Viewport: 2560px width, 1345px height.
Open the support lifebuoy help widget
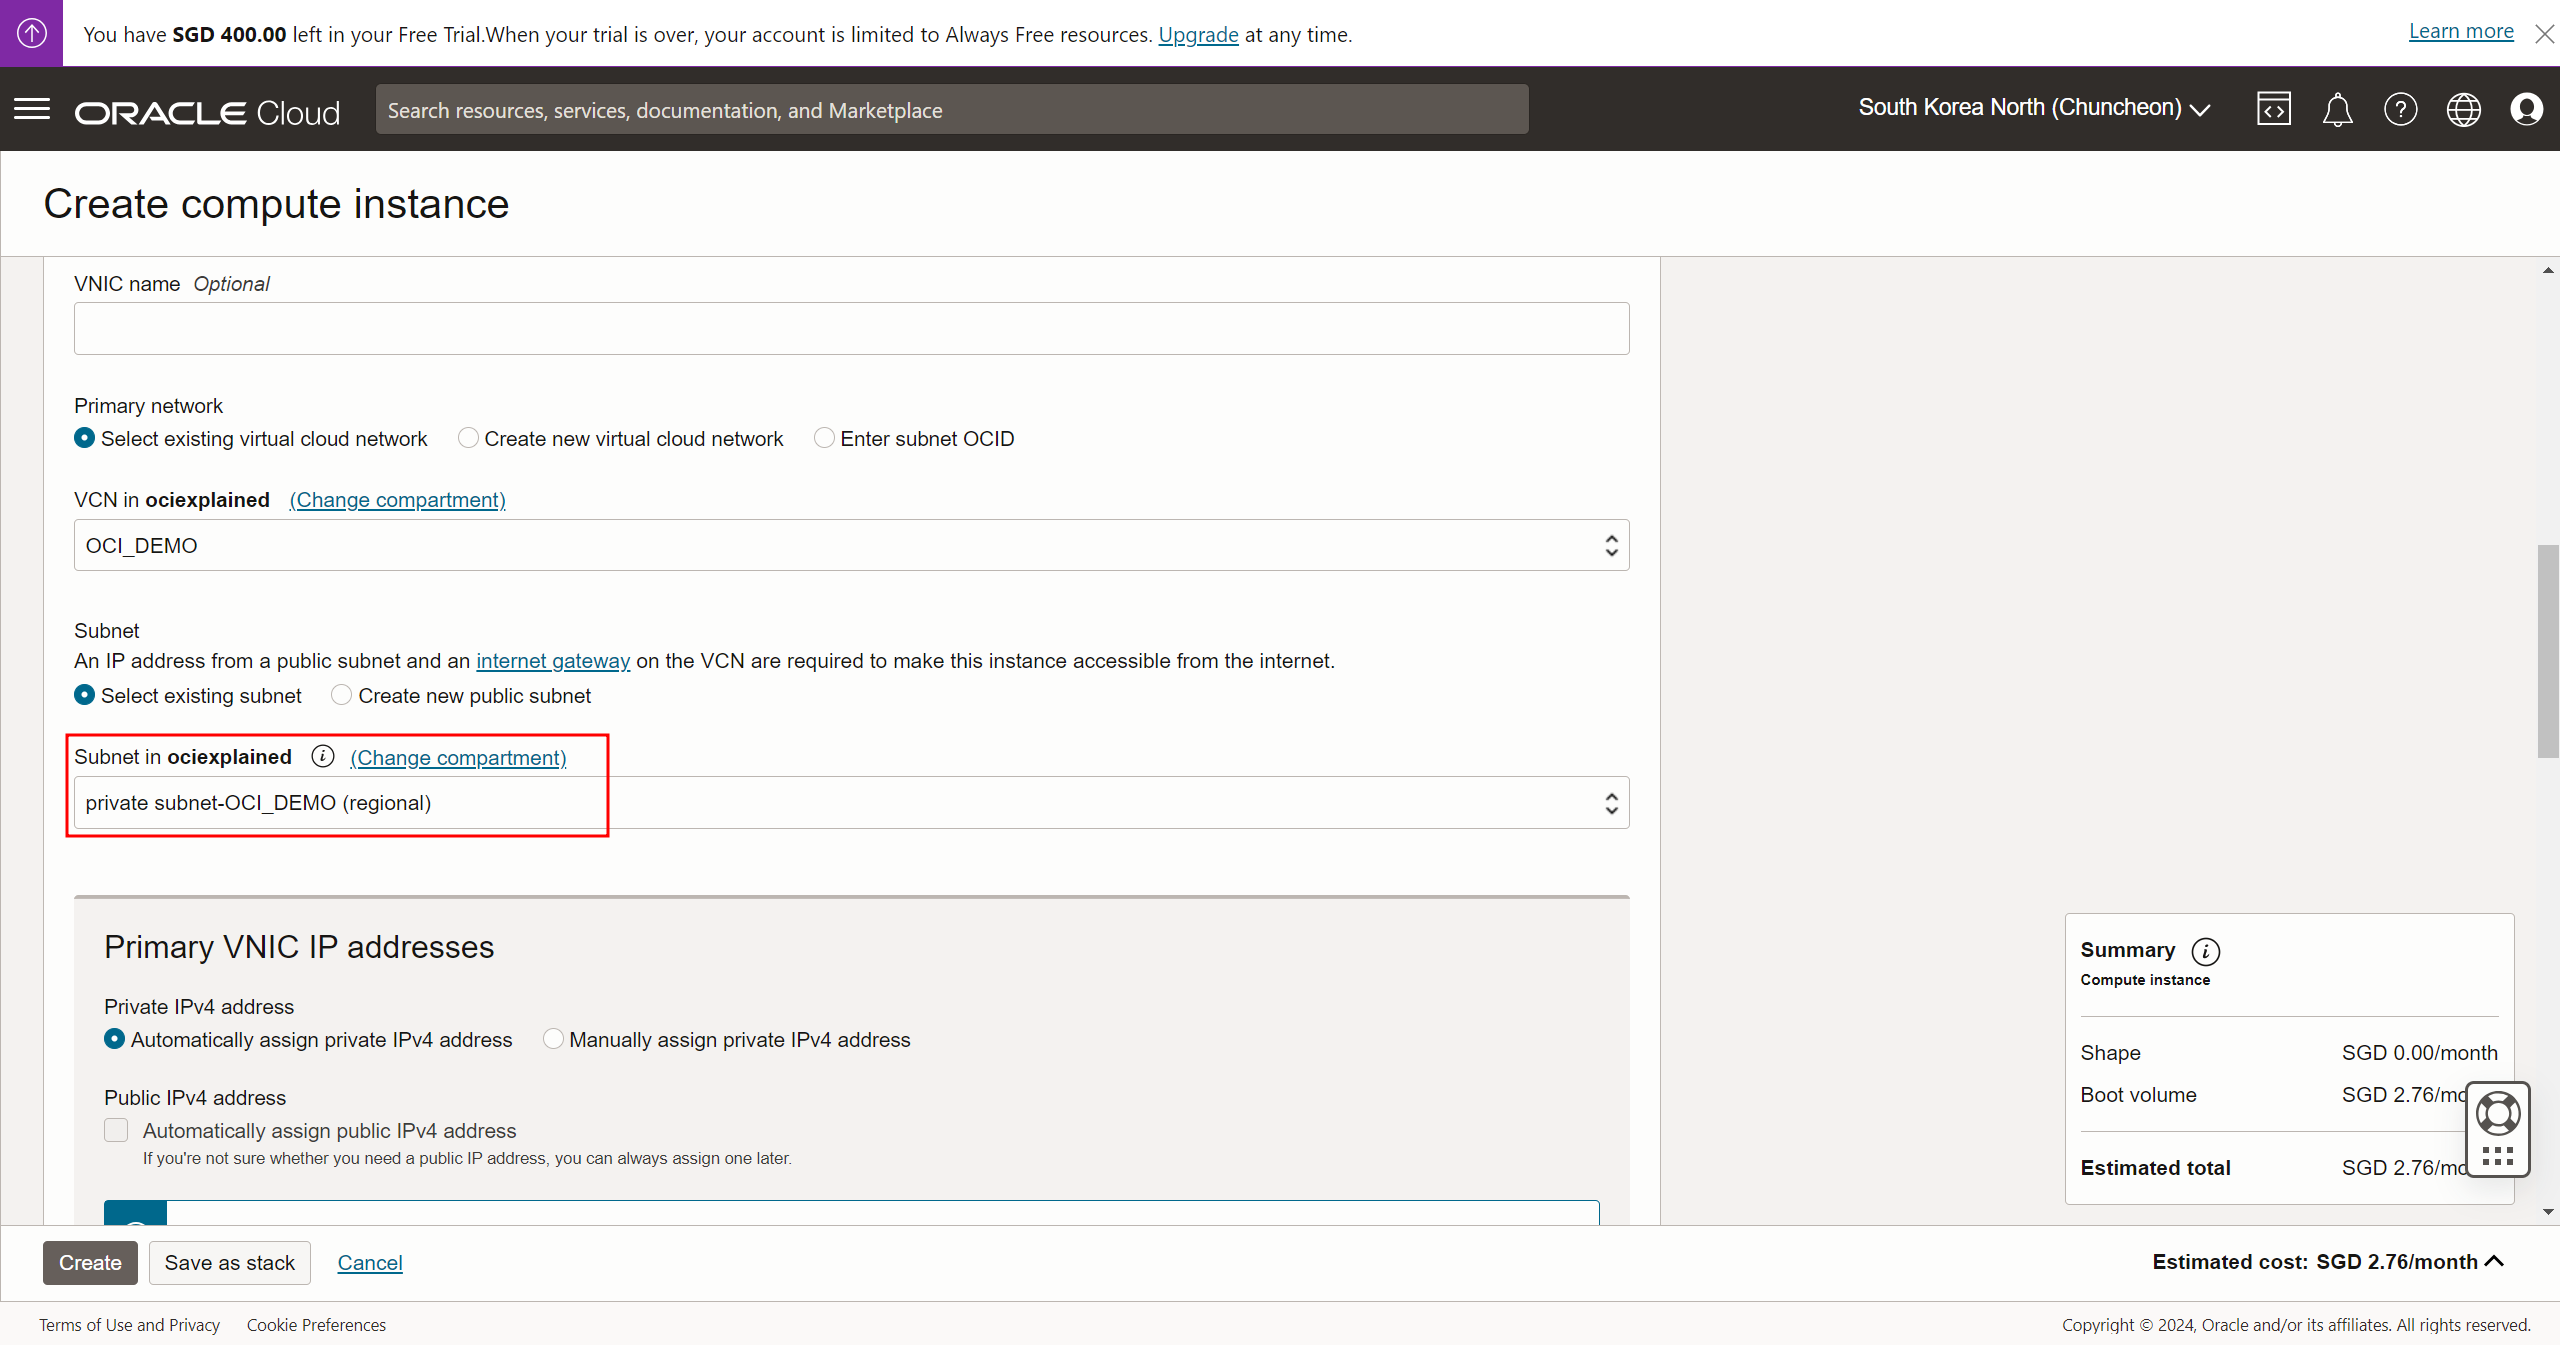point(2497,1114)
